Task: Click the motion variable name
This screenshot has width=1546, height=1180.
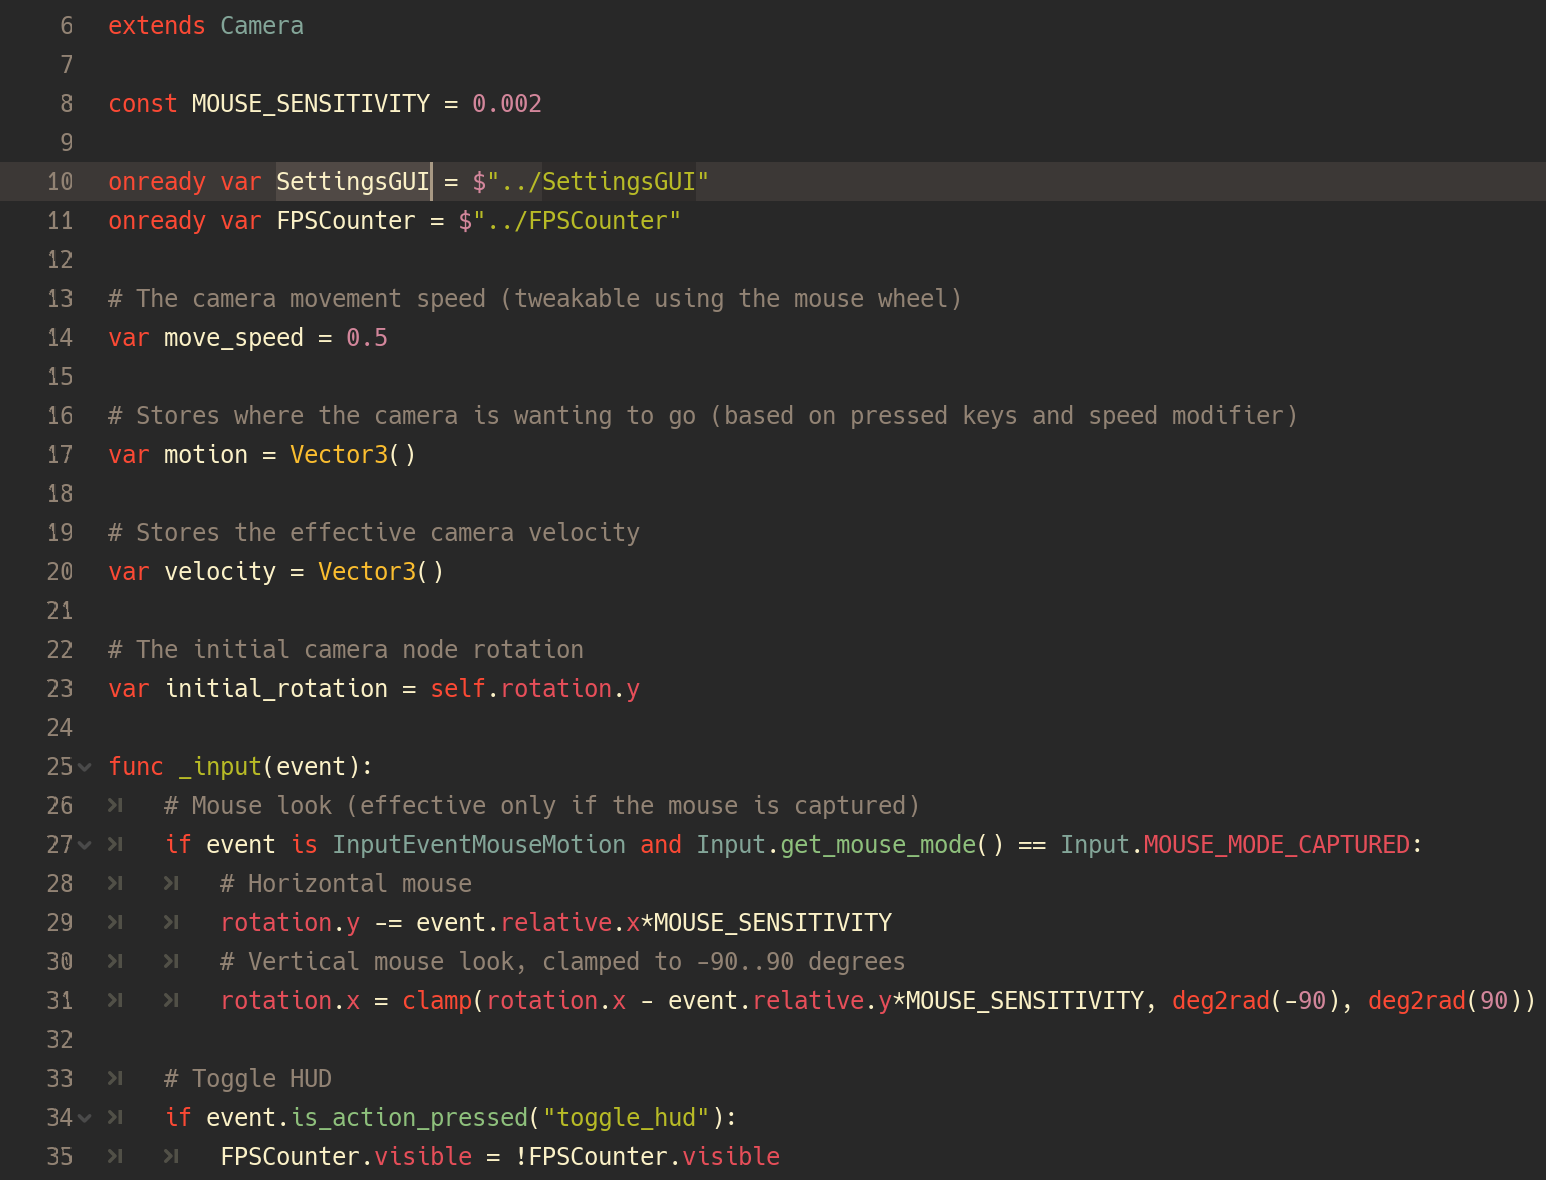Action: click(206, 455)
